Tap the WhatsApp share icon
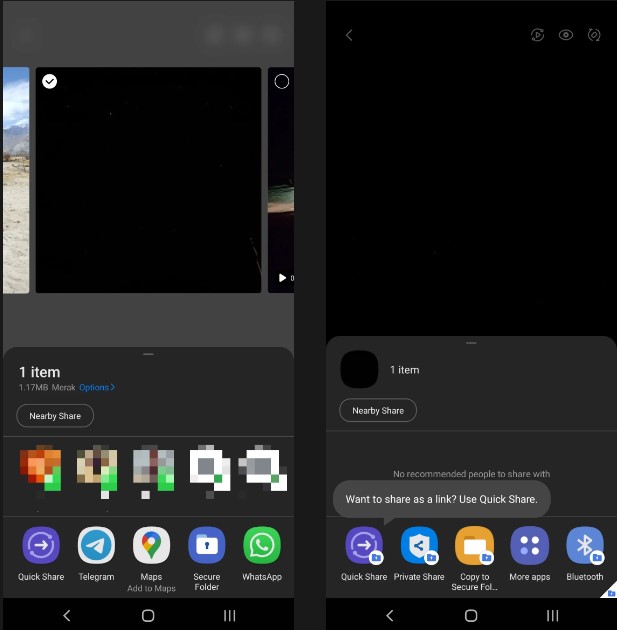617x630 pixels. click(261, 545)
